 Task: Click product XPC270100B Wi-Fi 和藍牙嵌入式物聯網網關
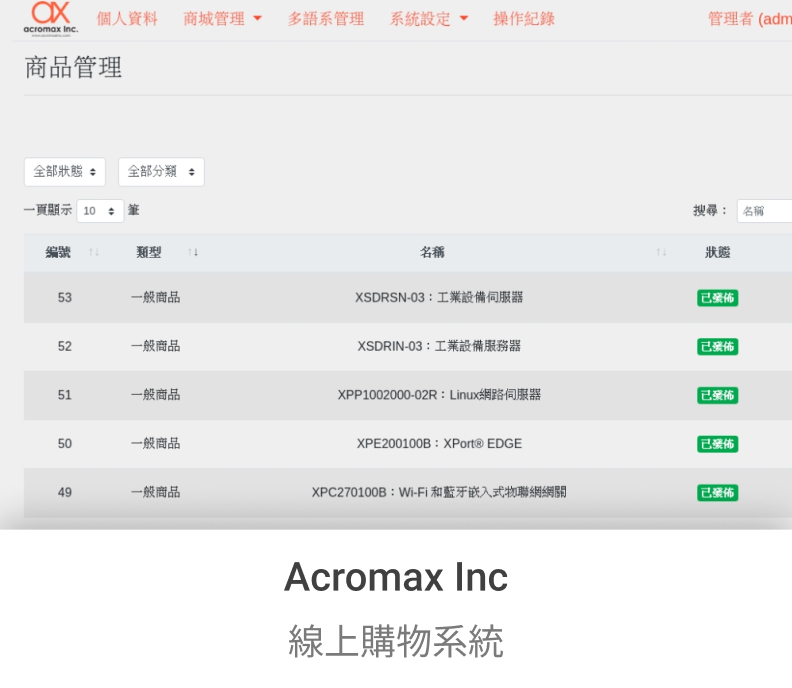point(439,492)
